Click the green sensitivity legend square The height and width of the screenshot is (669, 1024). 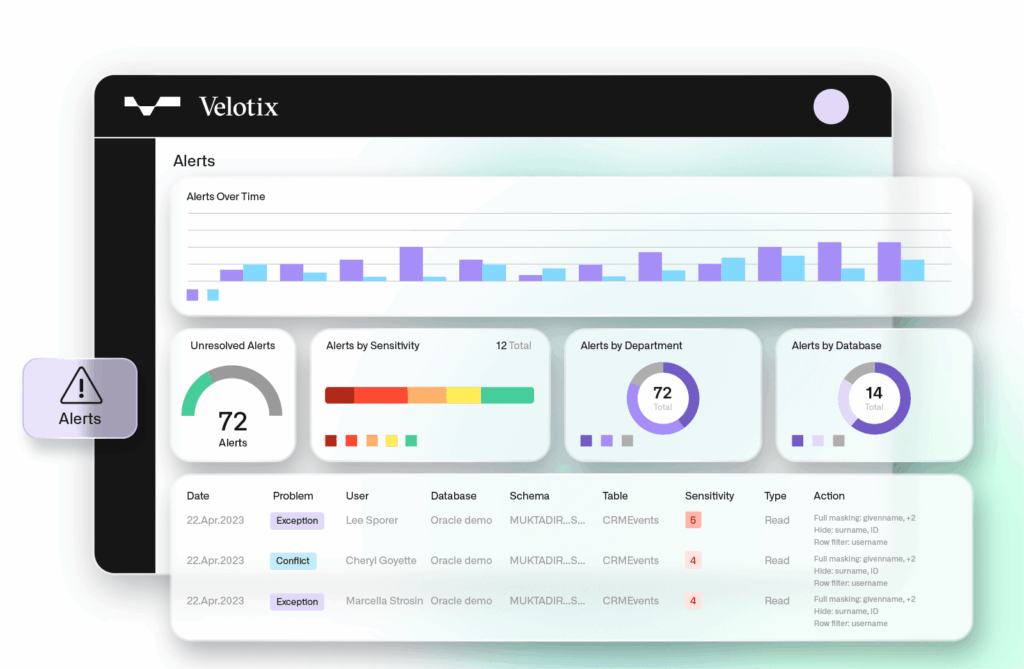[x=411, y=441]
